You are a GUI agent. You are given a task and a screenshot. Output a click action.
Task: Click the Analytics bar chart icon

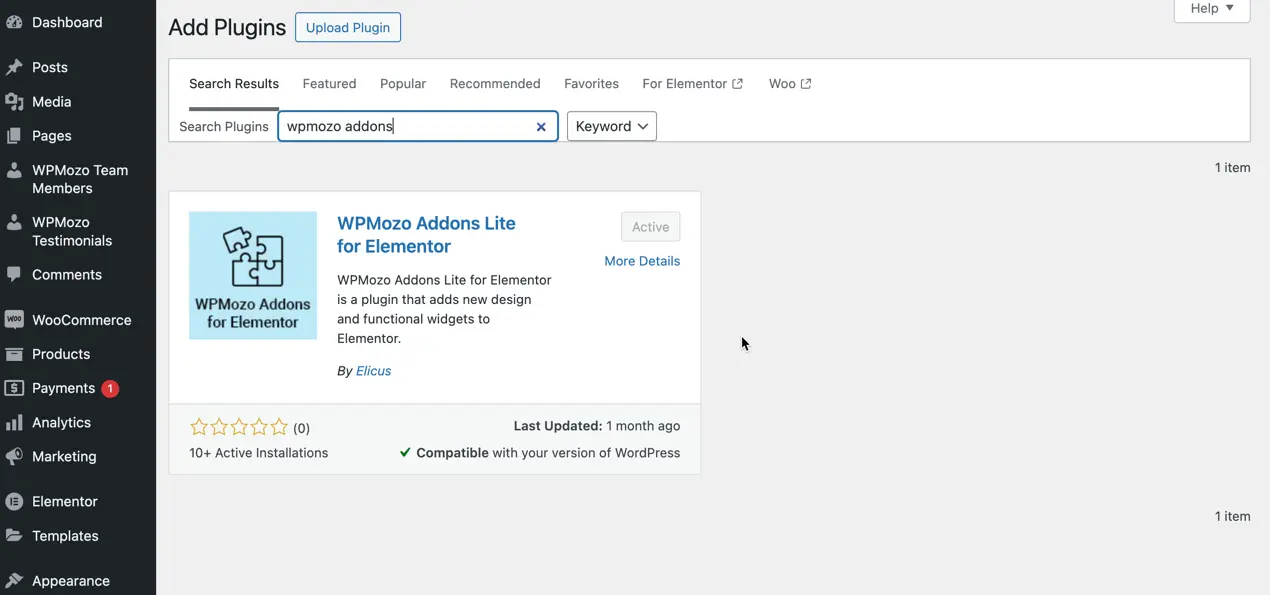pos(14,423)
